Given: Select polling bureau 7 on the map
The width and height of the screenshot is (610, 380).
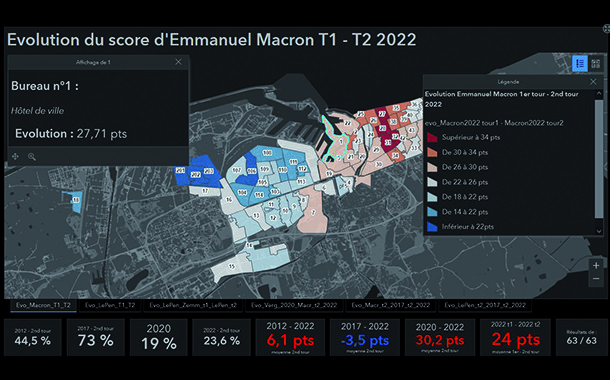Looking at the screenshot, I should [313, 212].
